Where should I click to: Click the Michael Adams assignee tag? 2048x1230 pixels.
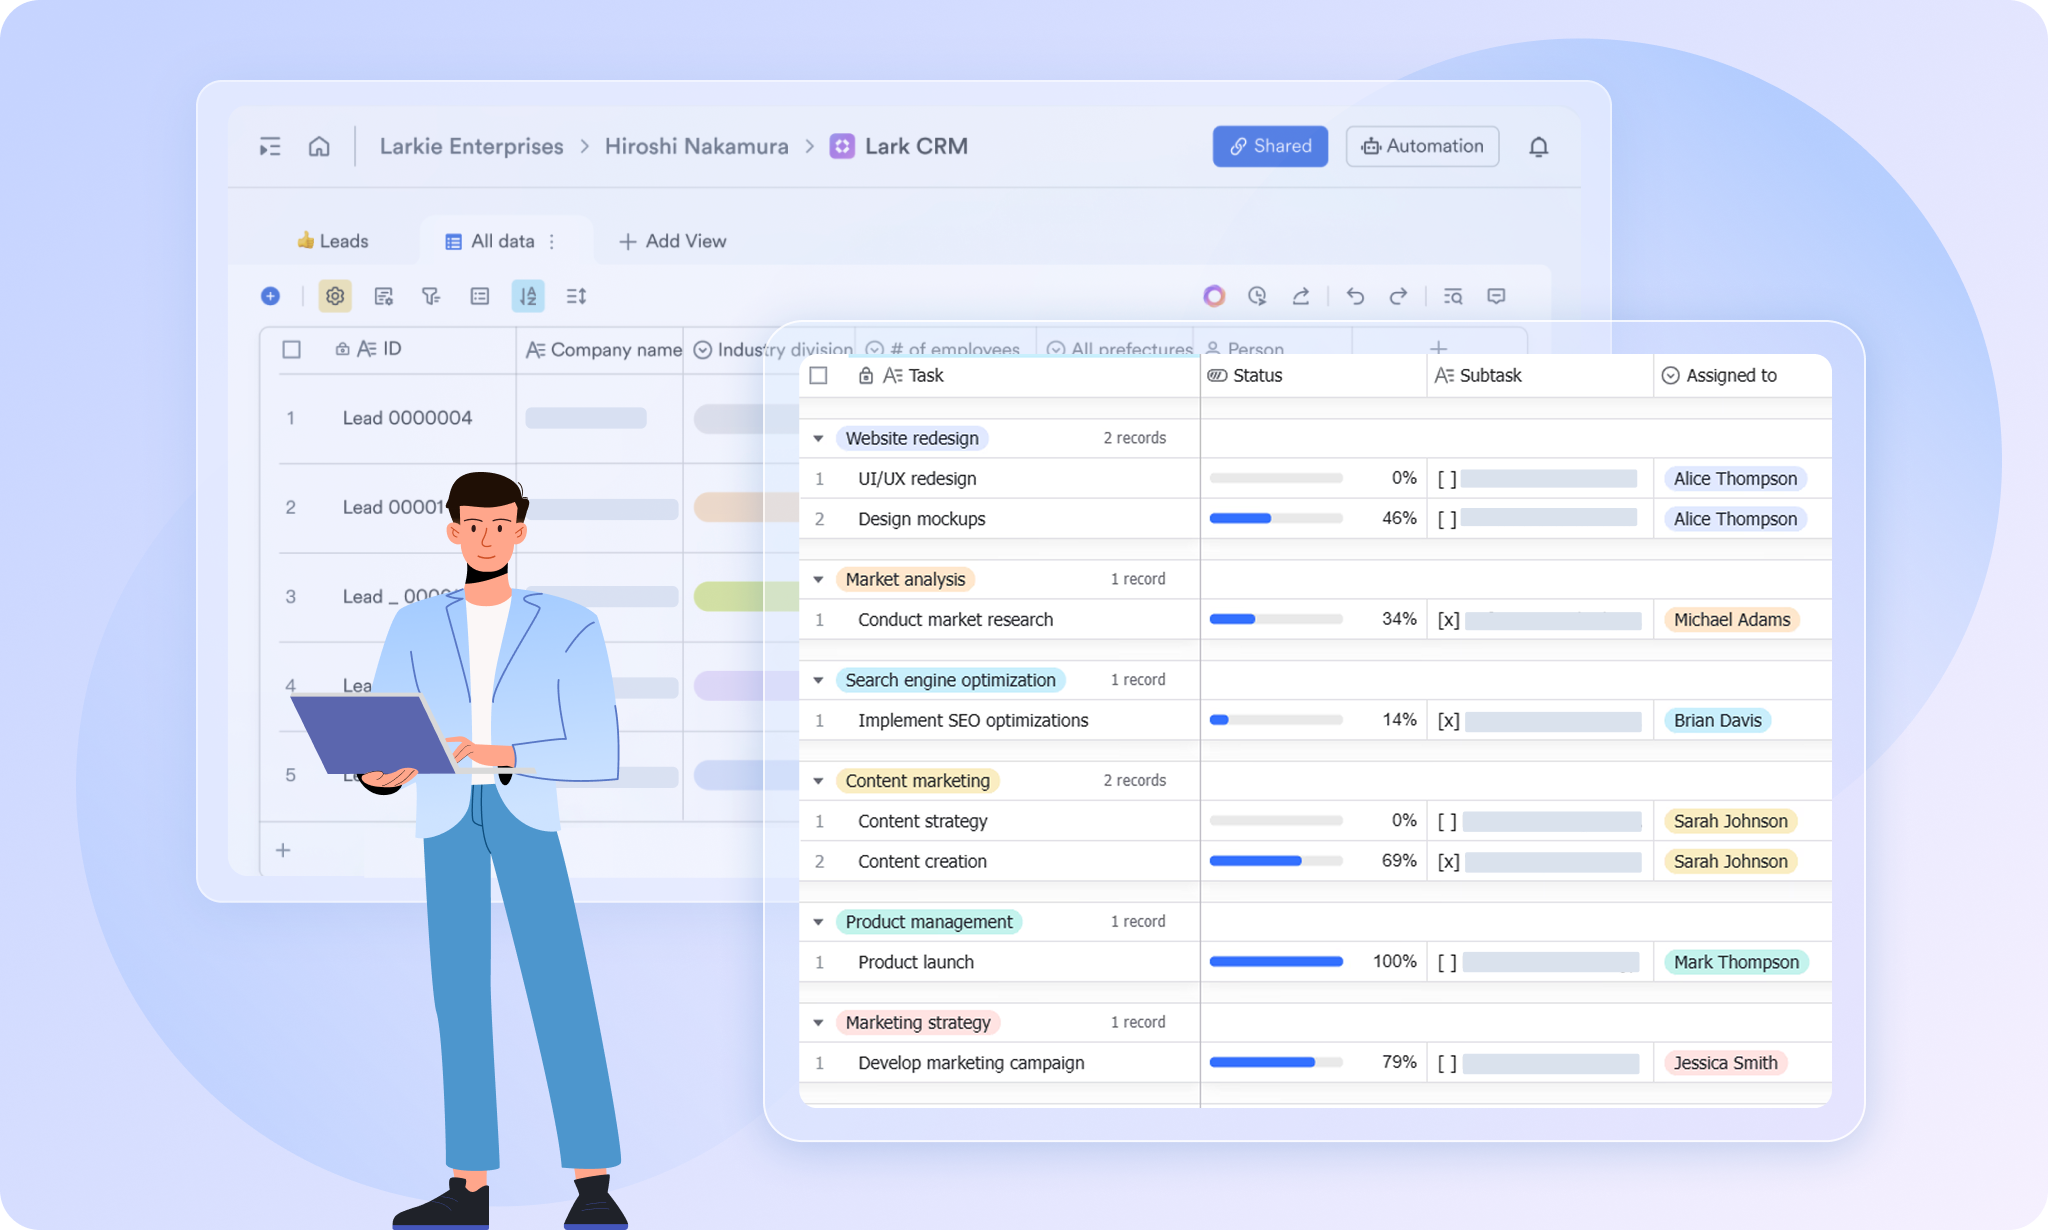pyautogui.click(x=1732, y=620)
